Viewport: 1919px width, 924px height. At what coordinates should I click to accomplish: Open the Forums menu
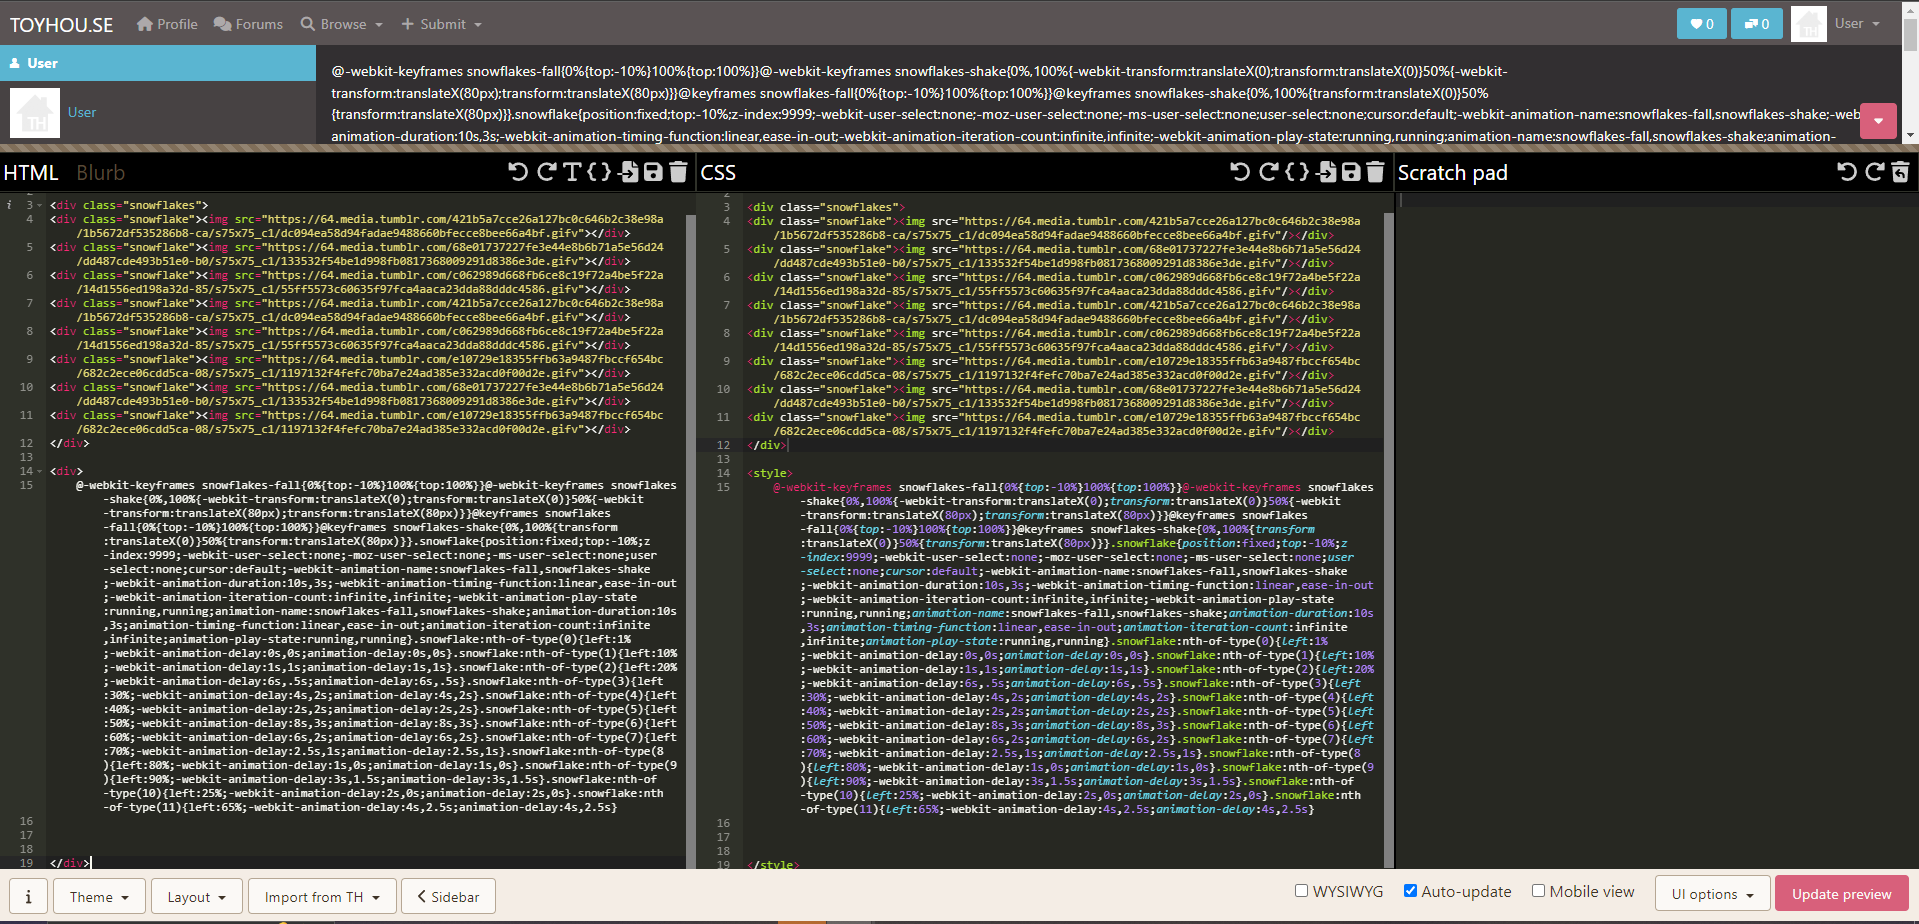(248, 23)
